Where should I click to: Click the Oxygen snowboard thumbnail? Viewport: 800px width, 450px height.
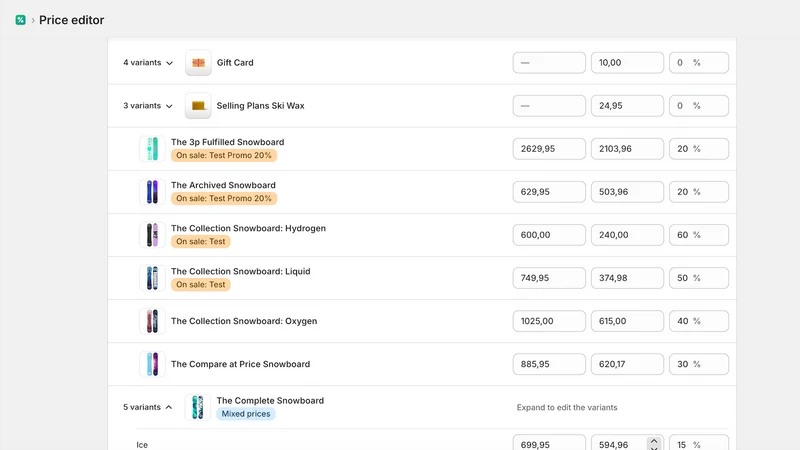[152, 321]
